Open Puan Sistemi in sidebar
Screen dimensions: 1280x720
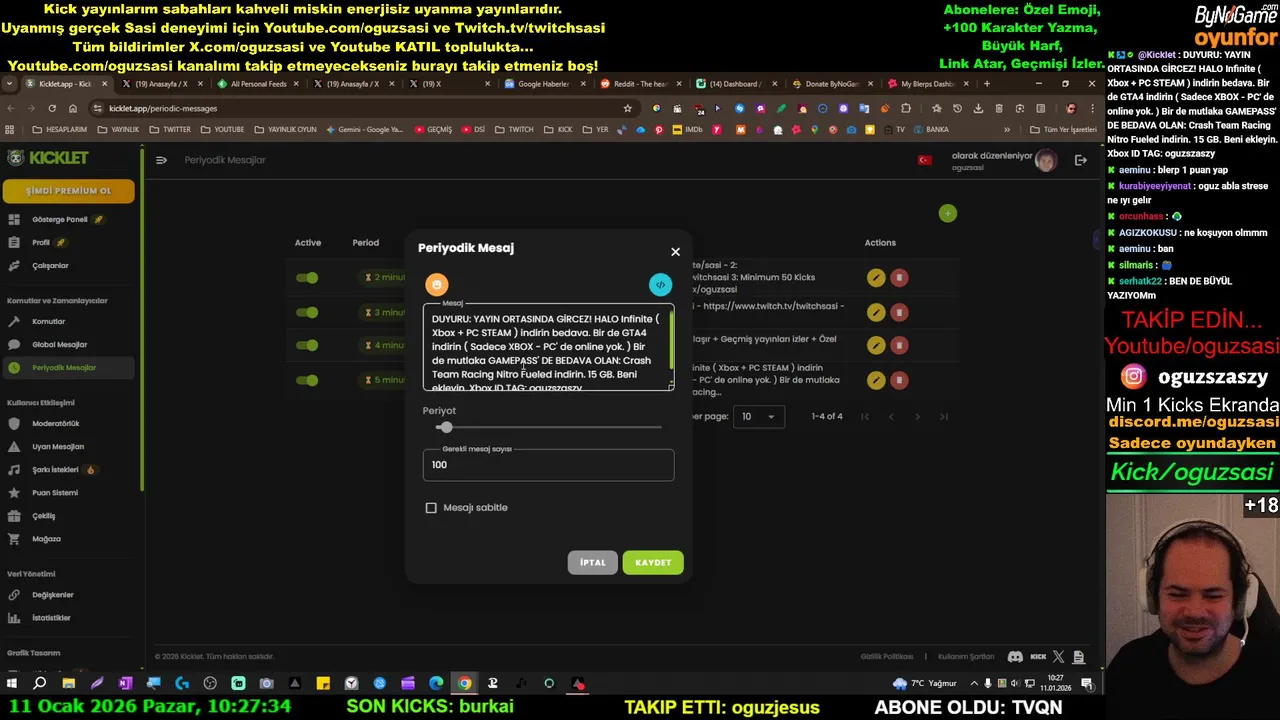pos(68,492)
